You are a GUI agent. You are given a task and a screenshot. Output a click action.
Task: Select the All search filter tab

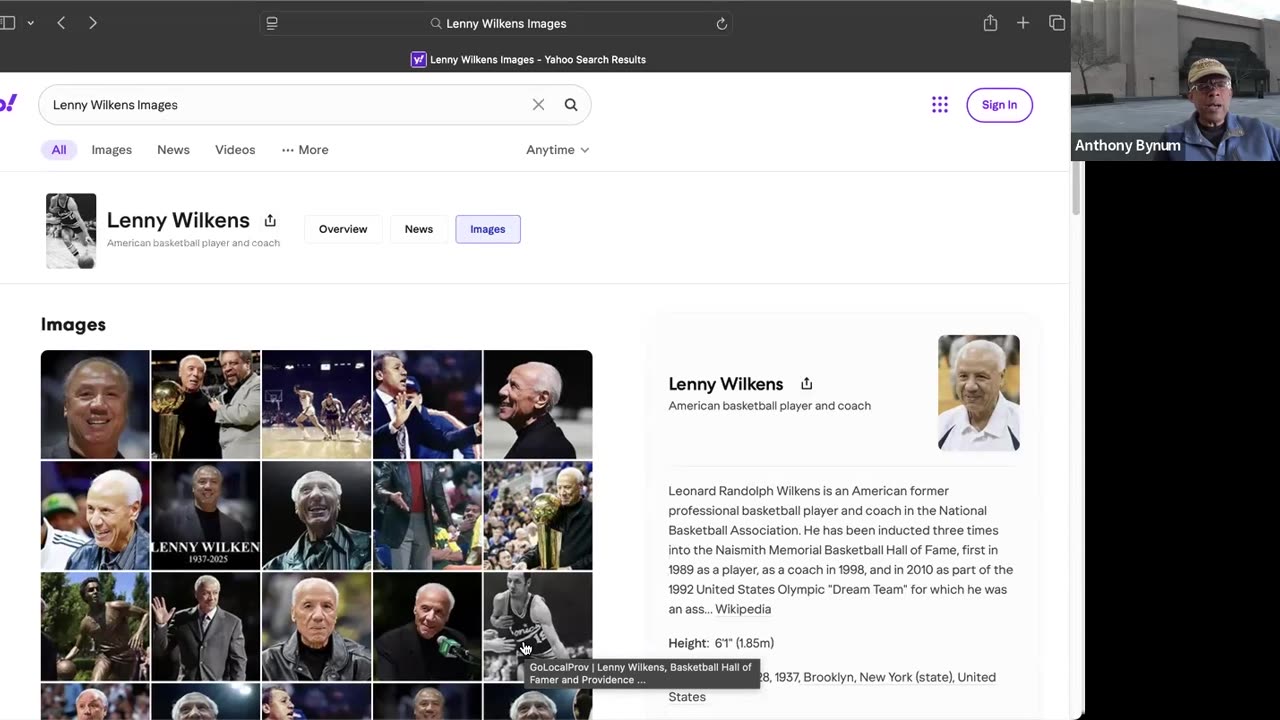59,150
